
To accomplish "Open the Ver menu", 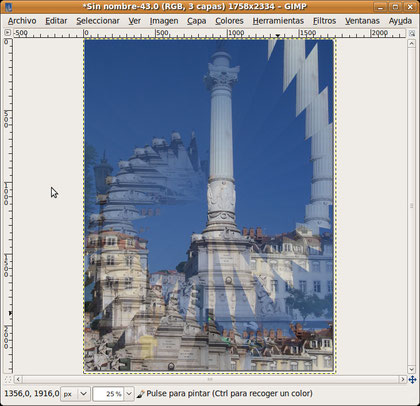I will click(134, 21).
